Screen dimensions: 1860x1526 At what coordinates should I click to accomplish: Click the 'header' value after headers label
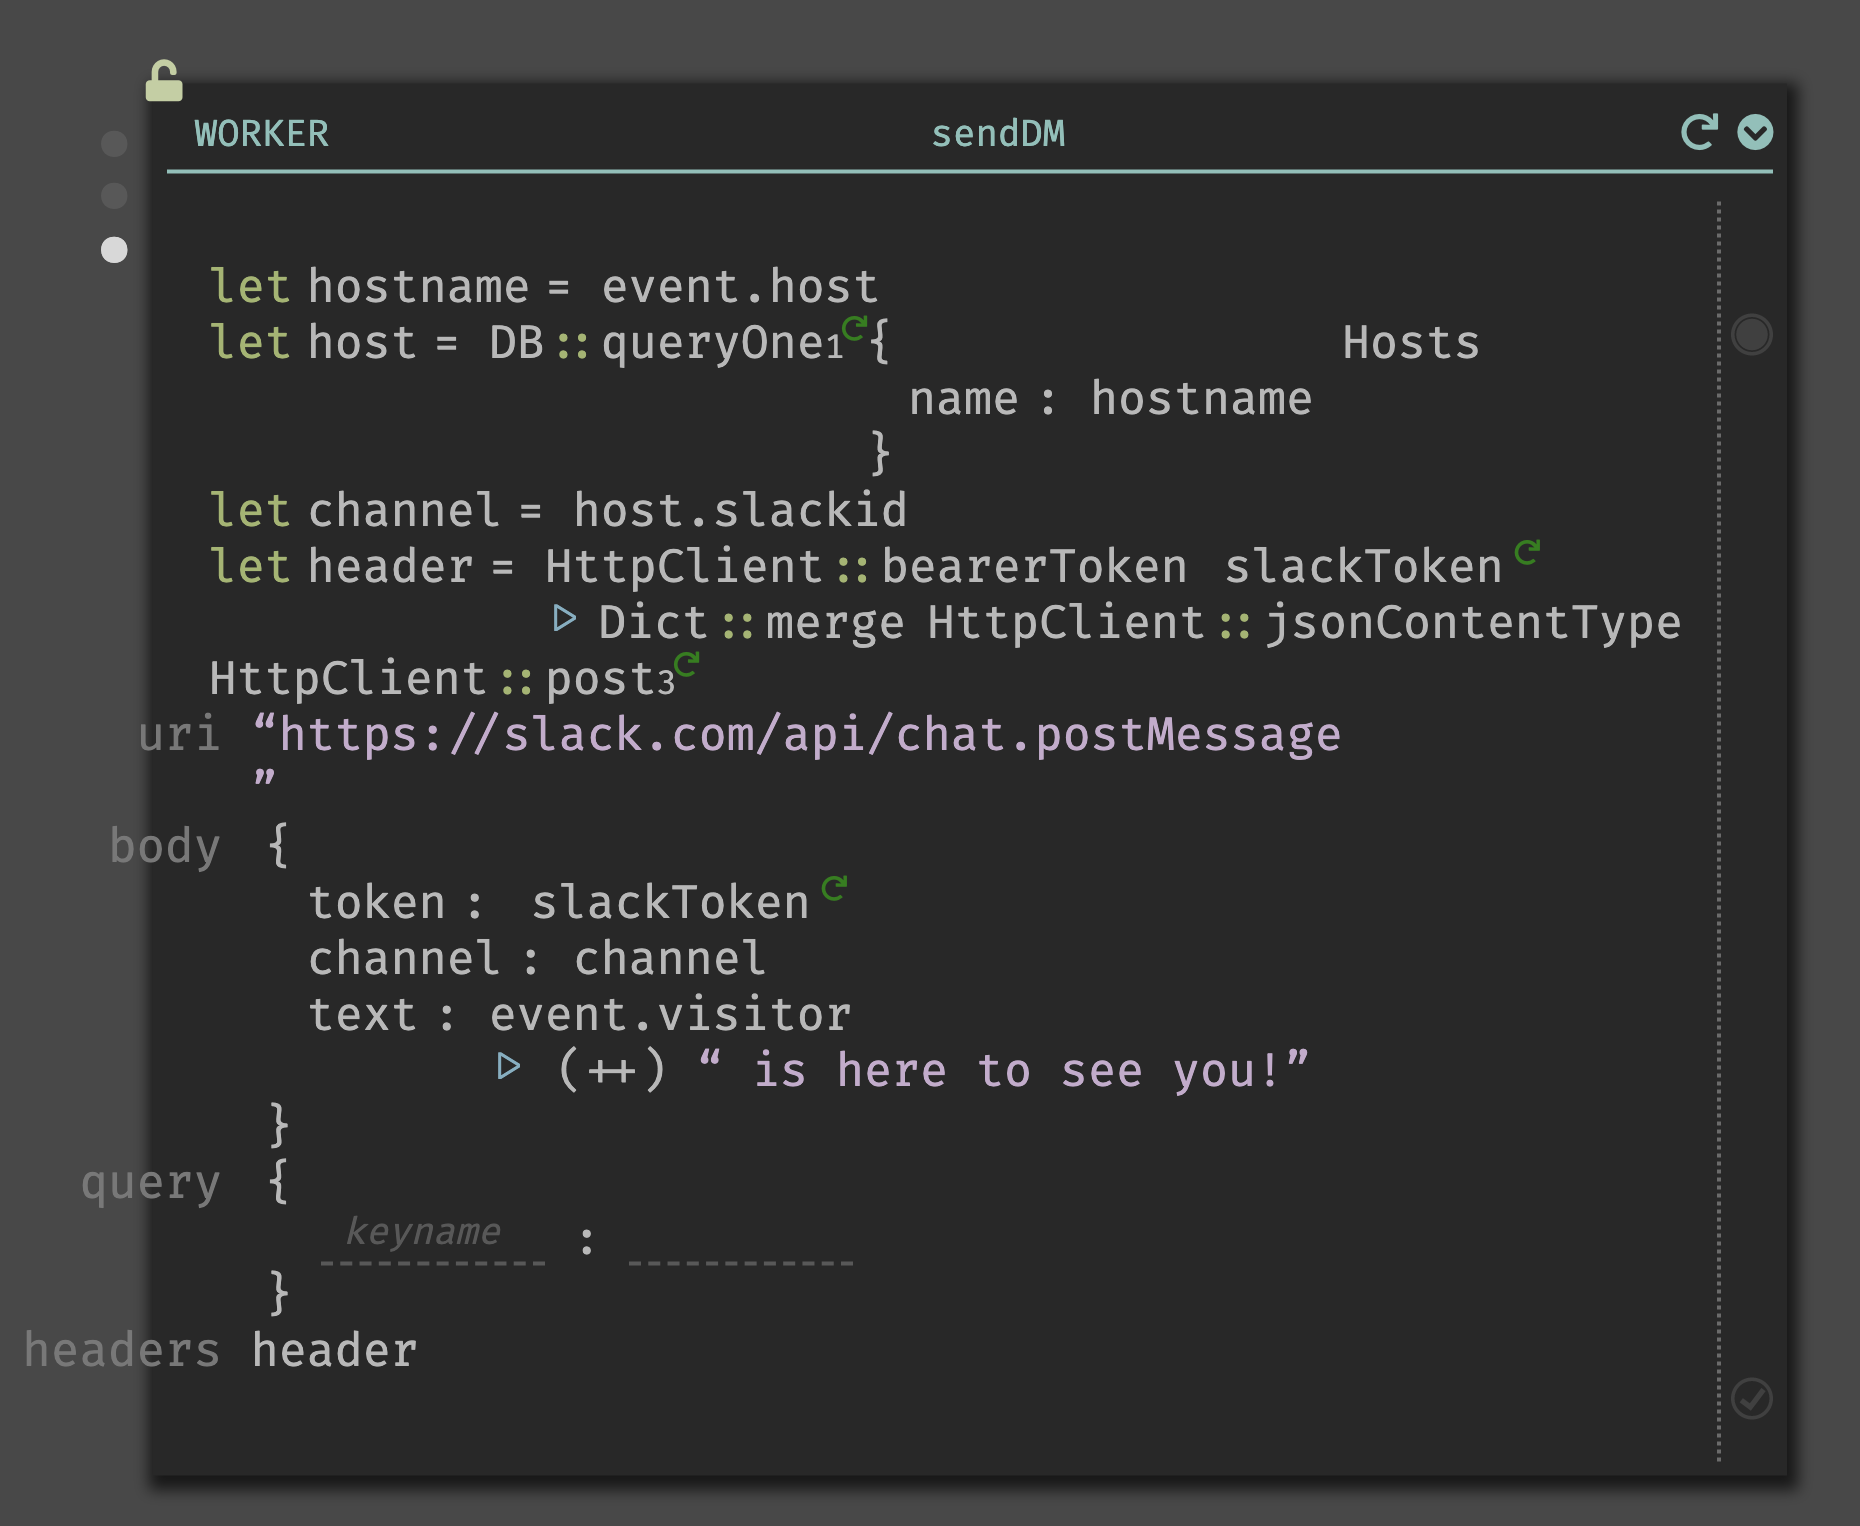(334, 1351)
